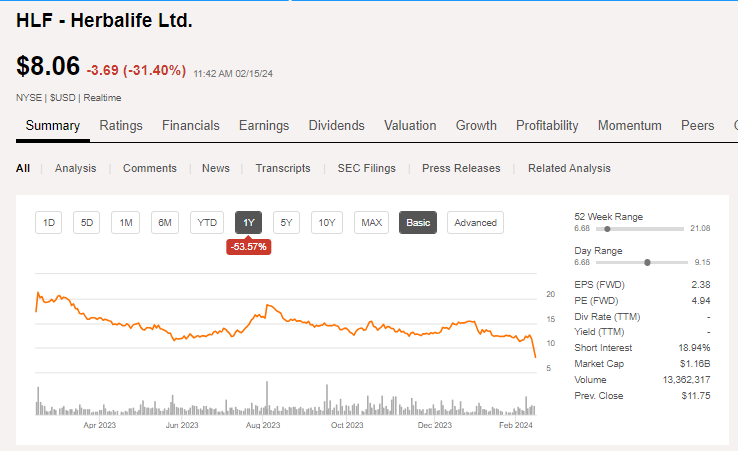Click the 52 Week Range slider marker
Image resolution: width=738 pixels, height=451 pixels.
607,229
